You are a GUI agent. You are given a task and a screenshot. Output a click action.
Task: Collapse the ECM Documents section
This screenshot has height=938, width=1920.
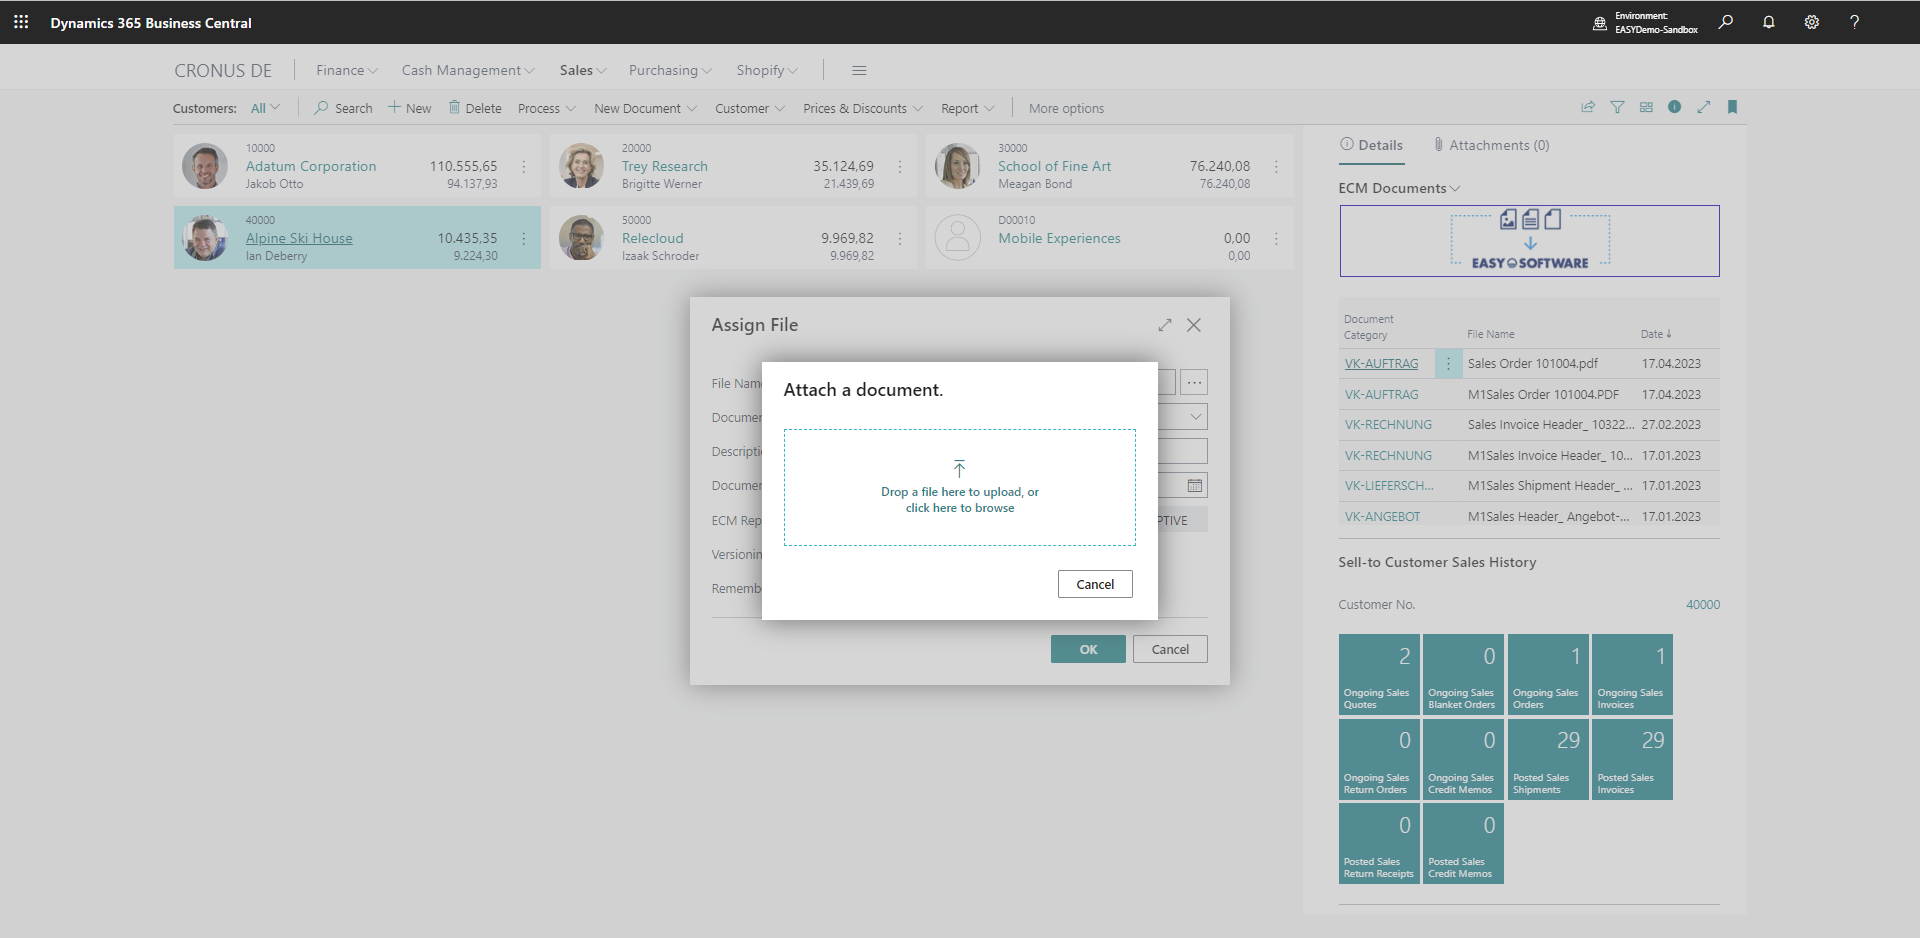(1399, 188)
